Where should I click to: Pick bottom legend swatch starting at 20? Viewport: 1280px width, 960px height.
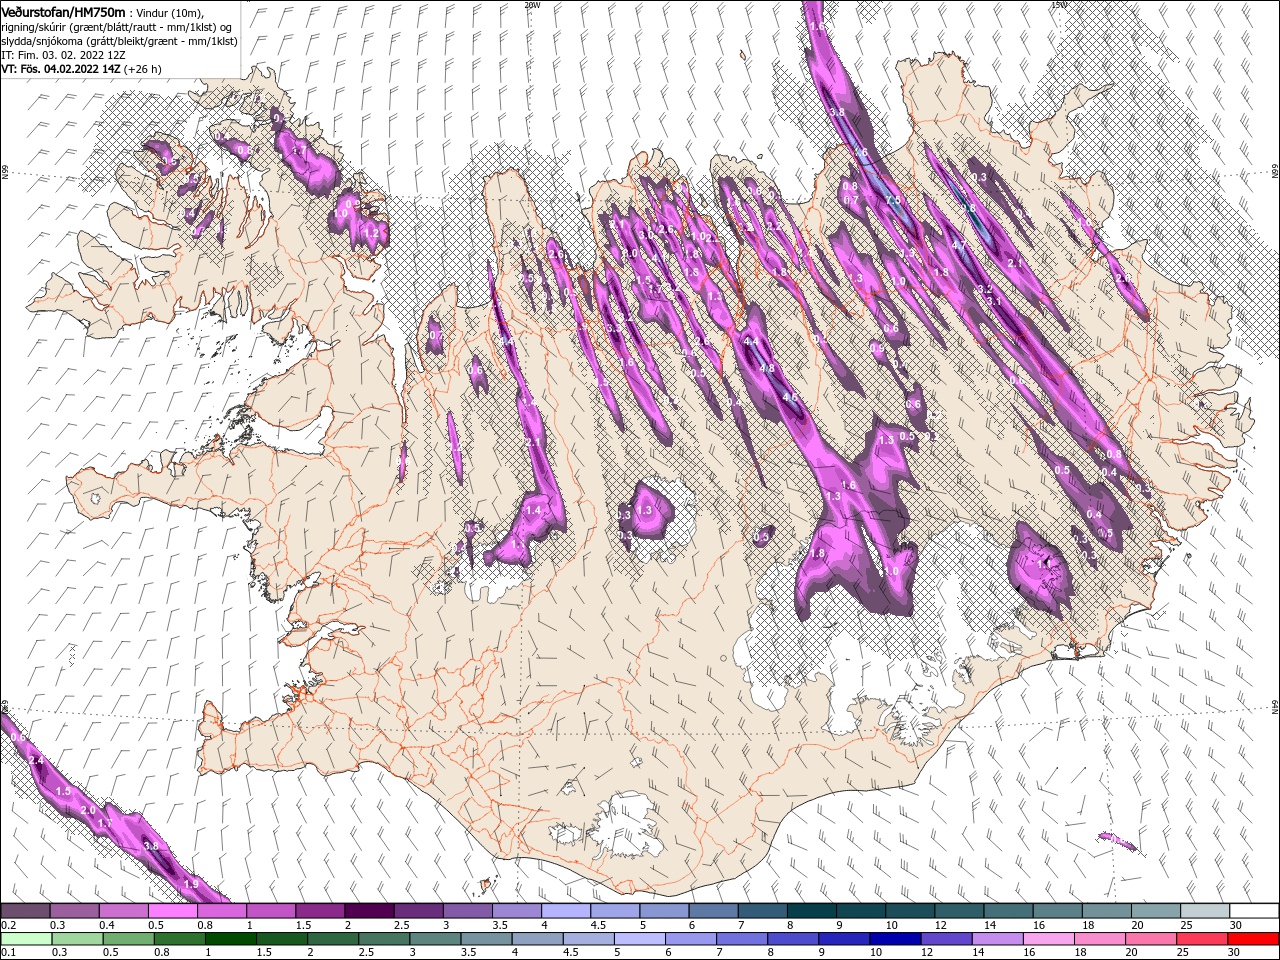(1152, 939)
